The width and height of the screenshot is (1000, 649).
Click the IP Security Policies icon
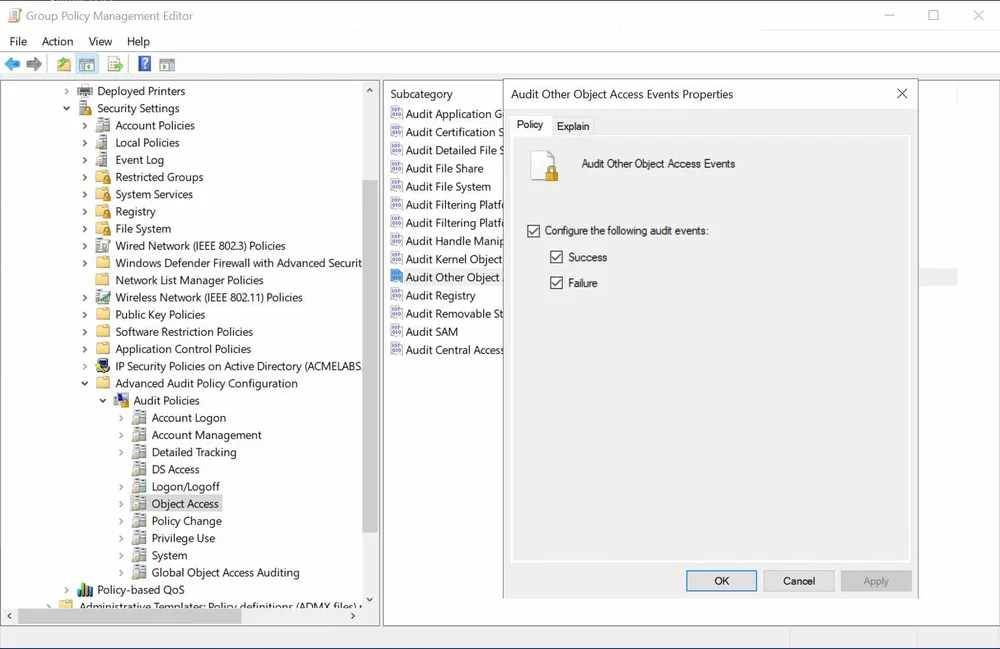tap(103, 366)
